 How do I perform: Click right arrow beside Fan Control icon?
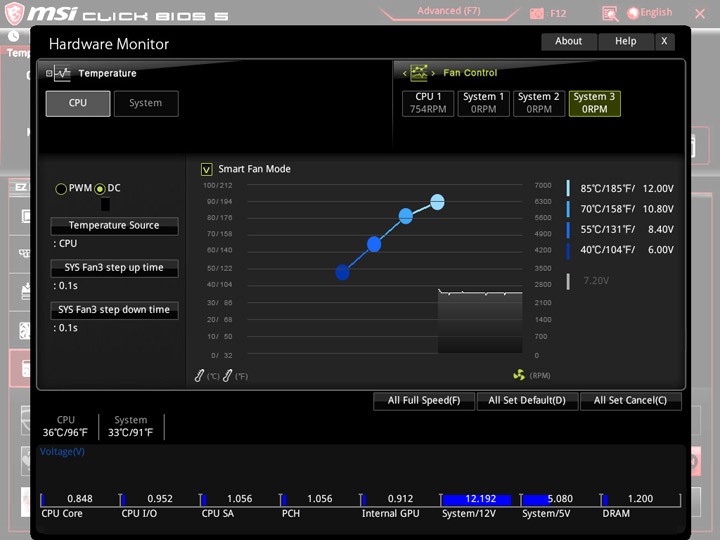[433, 73]
